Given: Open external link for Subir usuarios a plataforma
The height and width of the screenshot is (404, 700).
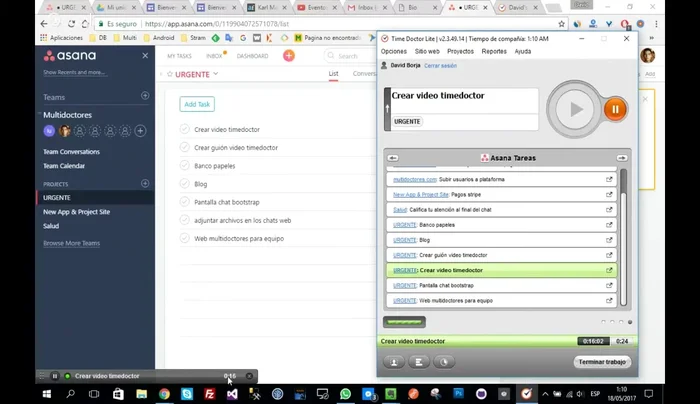Looking at the screenshot, I should (x=609, y=179).
